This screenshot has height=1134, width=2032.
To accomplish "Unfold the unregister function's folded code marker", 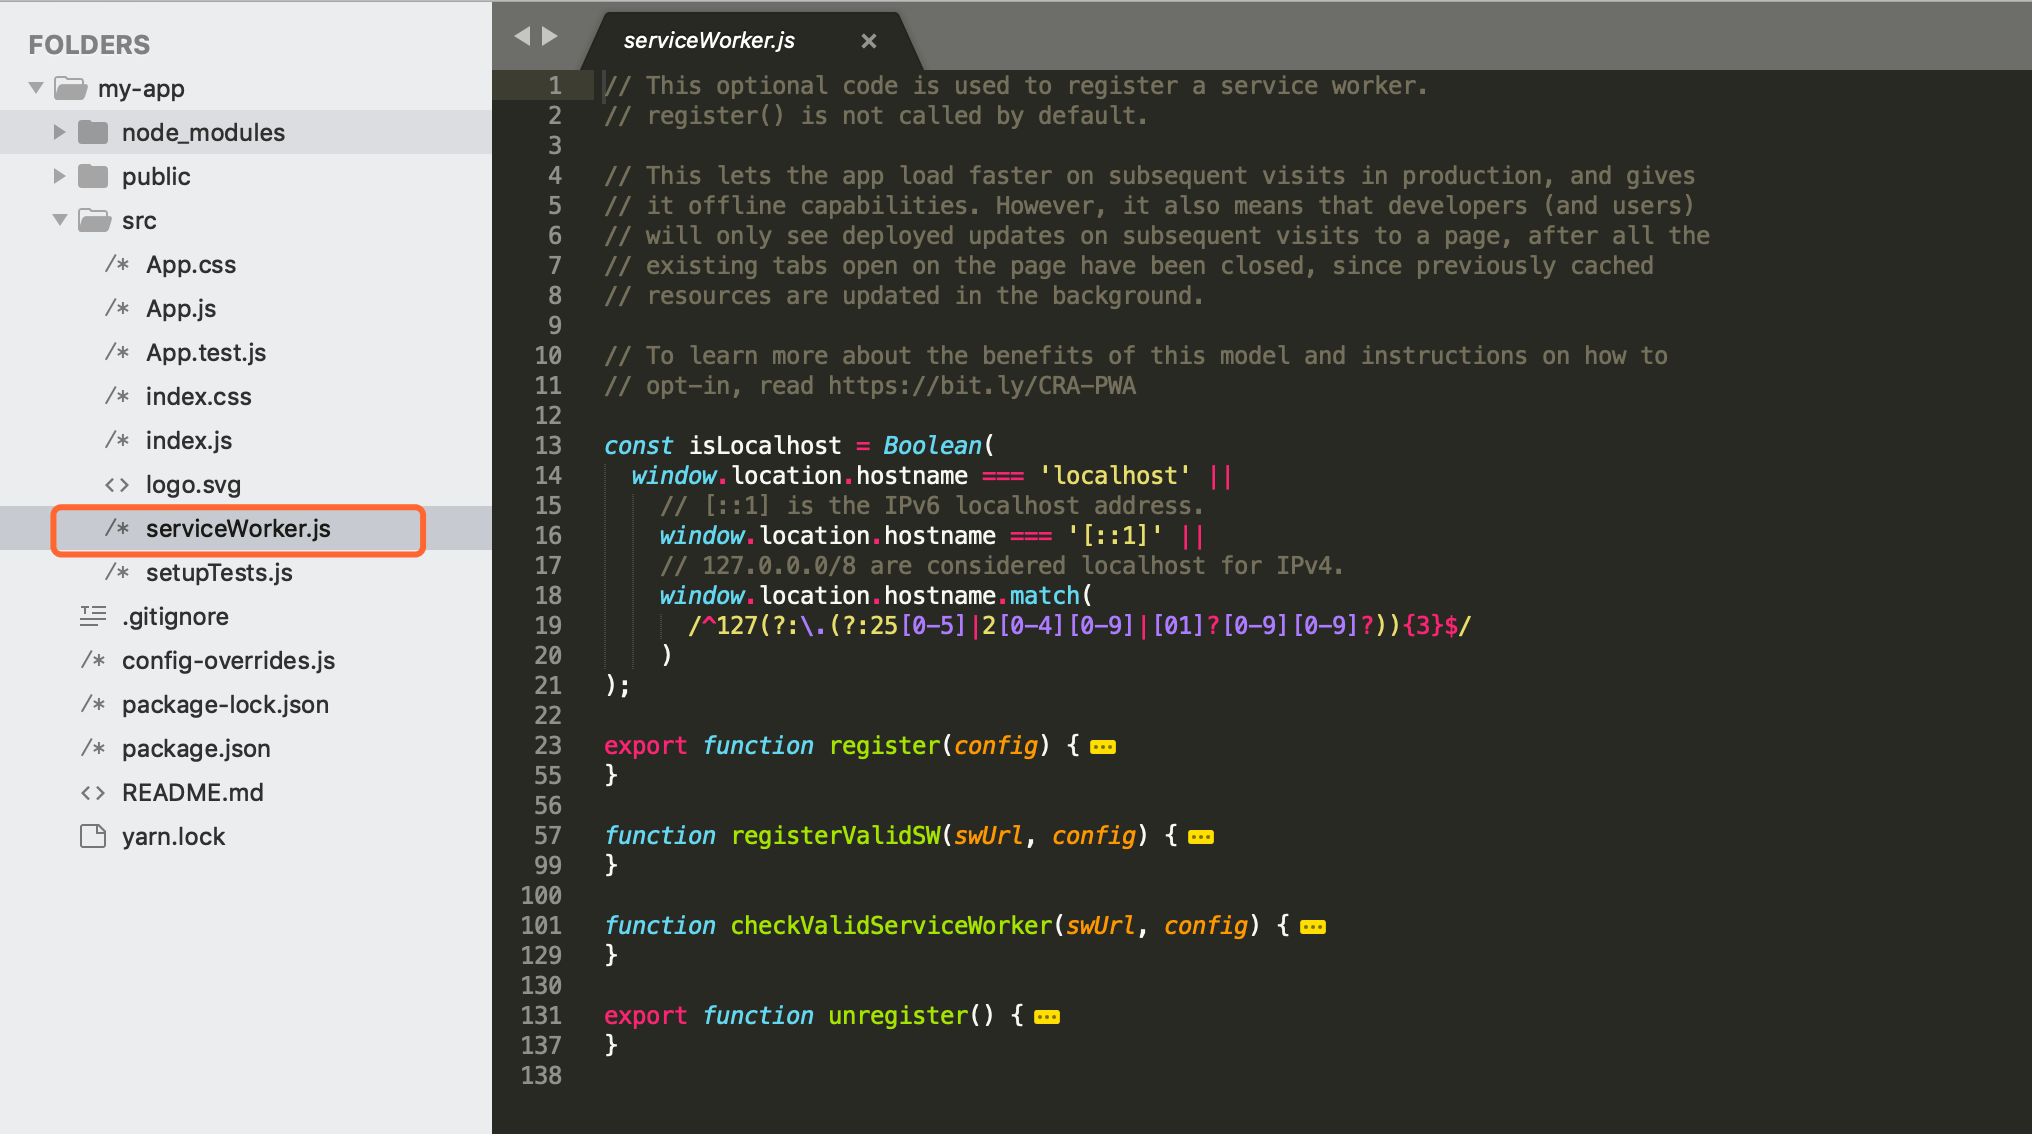I will (x=1047, y=1017).
